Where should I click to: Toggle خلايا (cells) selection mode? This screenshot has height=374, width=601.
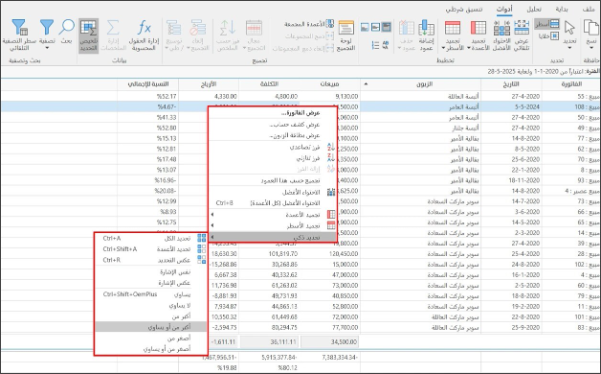click(x=549, y=36)
